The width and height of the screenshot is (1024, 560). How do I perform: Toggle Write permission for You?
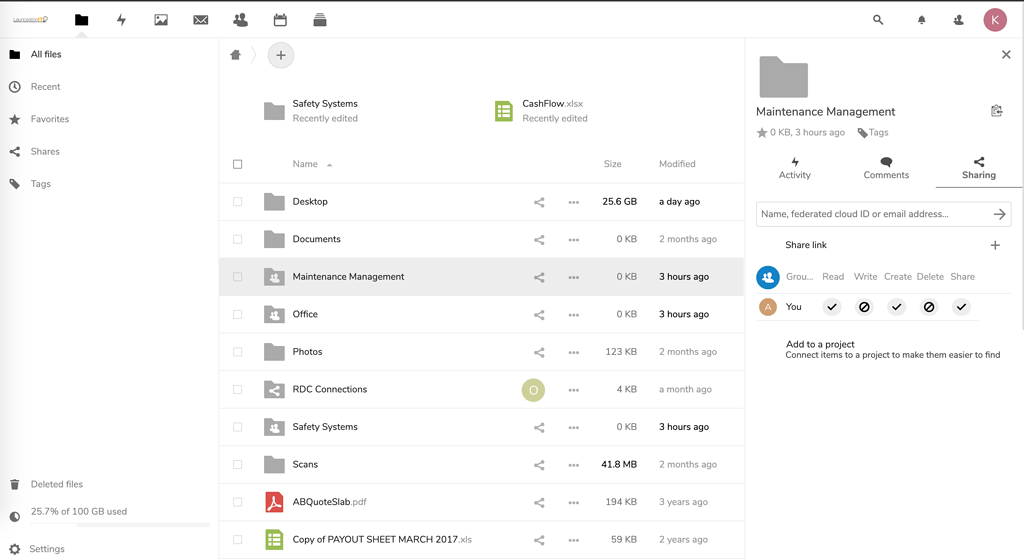point(864,307)
